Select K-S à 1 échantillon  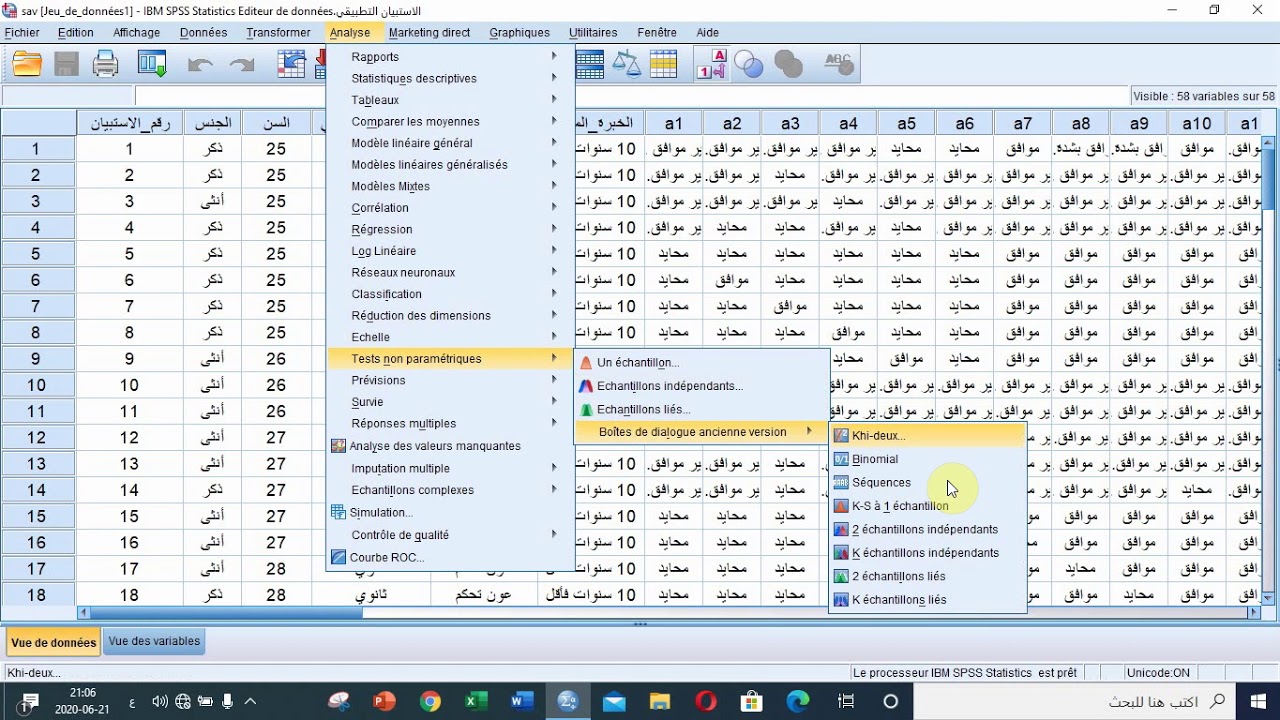click(928, 506)
